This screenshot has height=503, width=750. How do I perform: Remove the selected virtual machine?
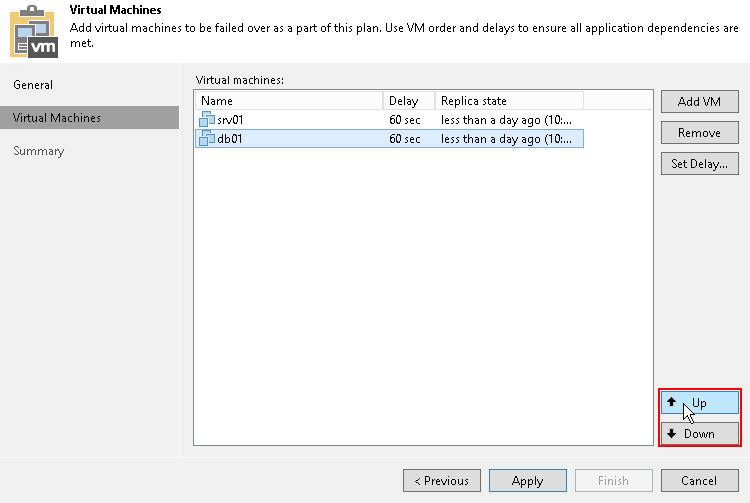tap(699, 133)
